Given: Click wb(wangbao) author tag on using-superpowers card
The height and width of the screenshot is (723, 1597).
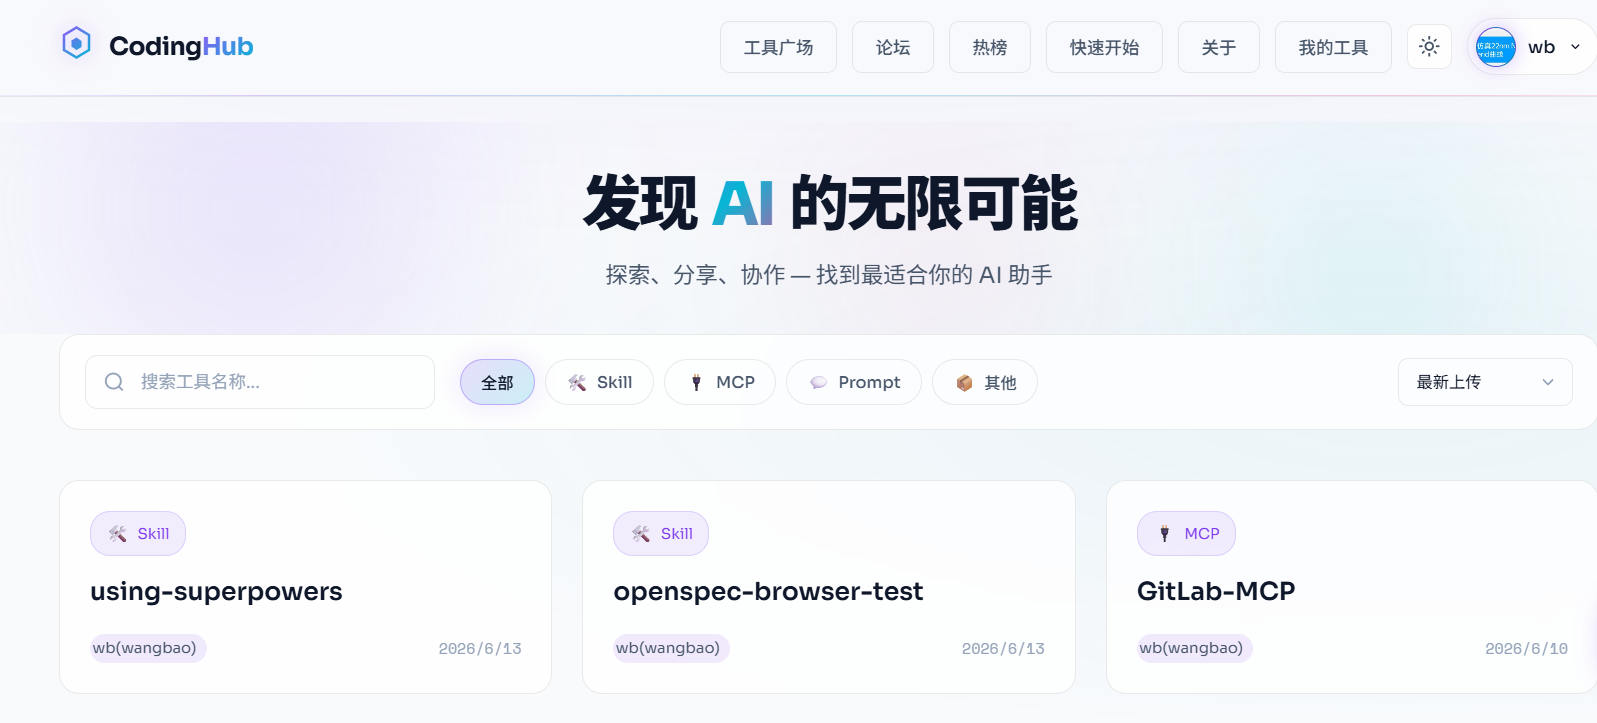Looking at the screenshot, I should (x=148, y=648).
